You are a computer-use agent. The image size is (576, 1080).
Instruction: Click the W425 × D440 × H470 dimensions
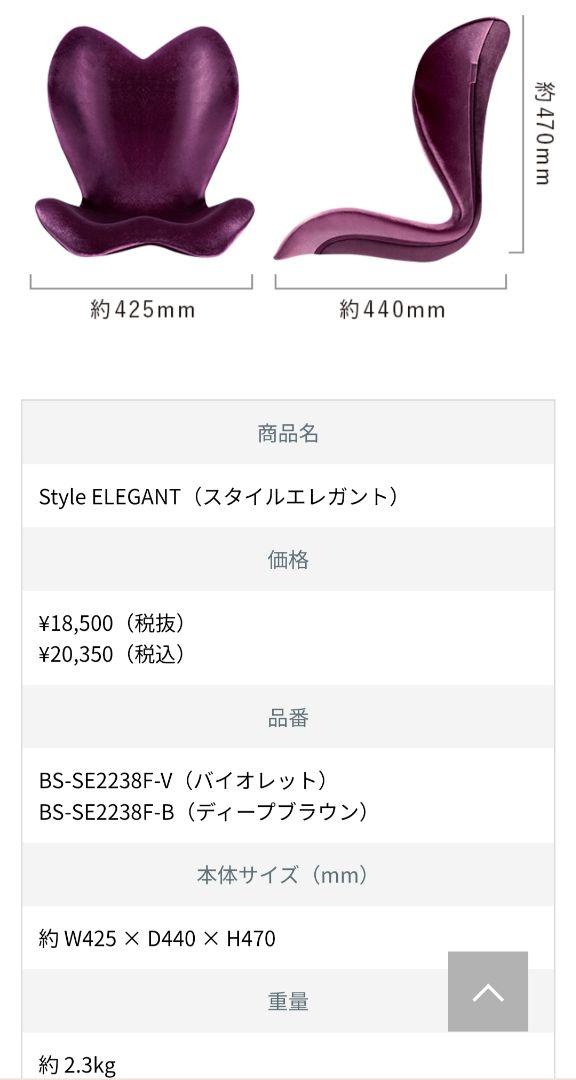158,938
